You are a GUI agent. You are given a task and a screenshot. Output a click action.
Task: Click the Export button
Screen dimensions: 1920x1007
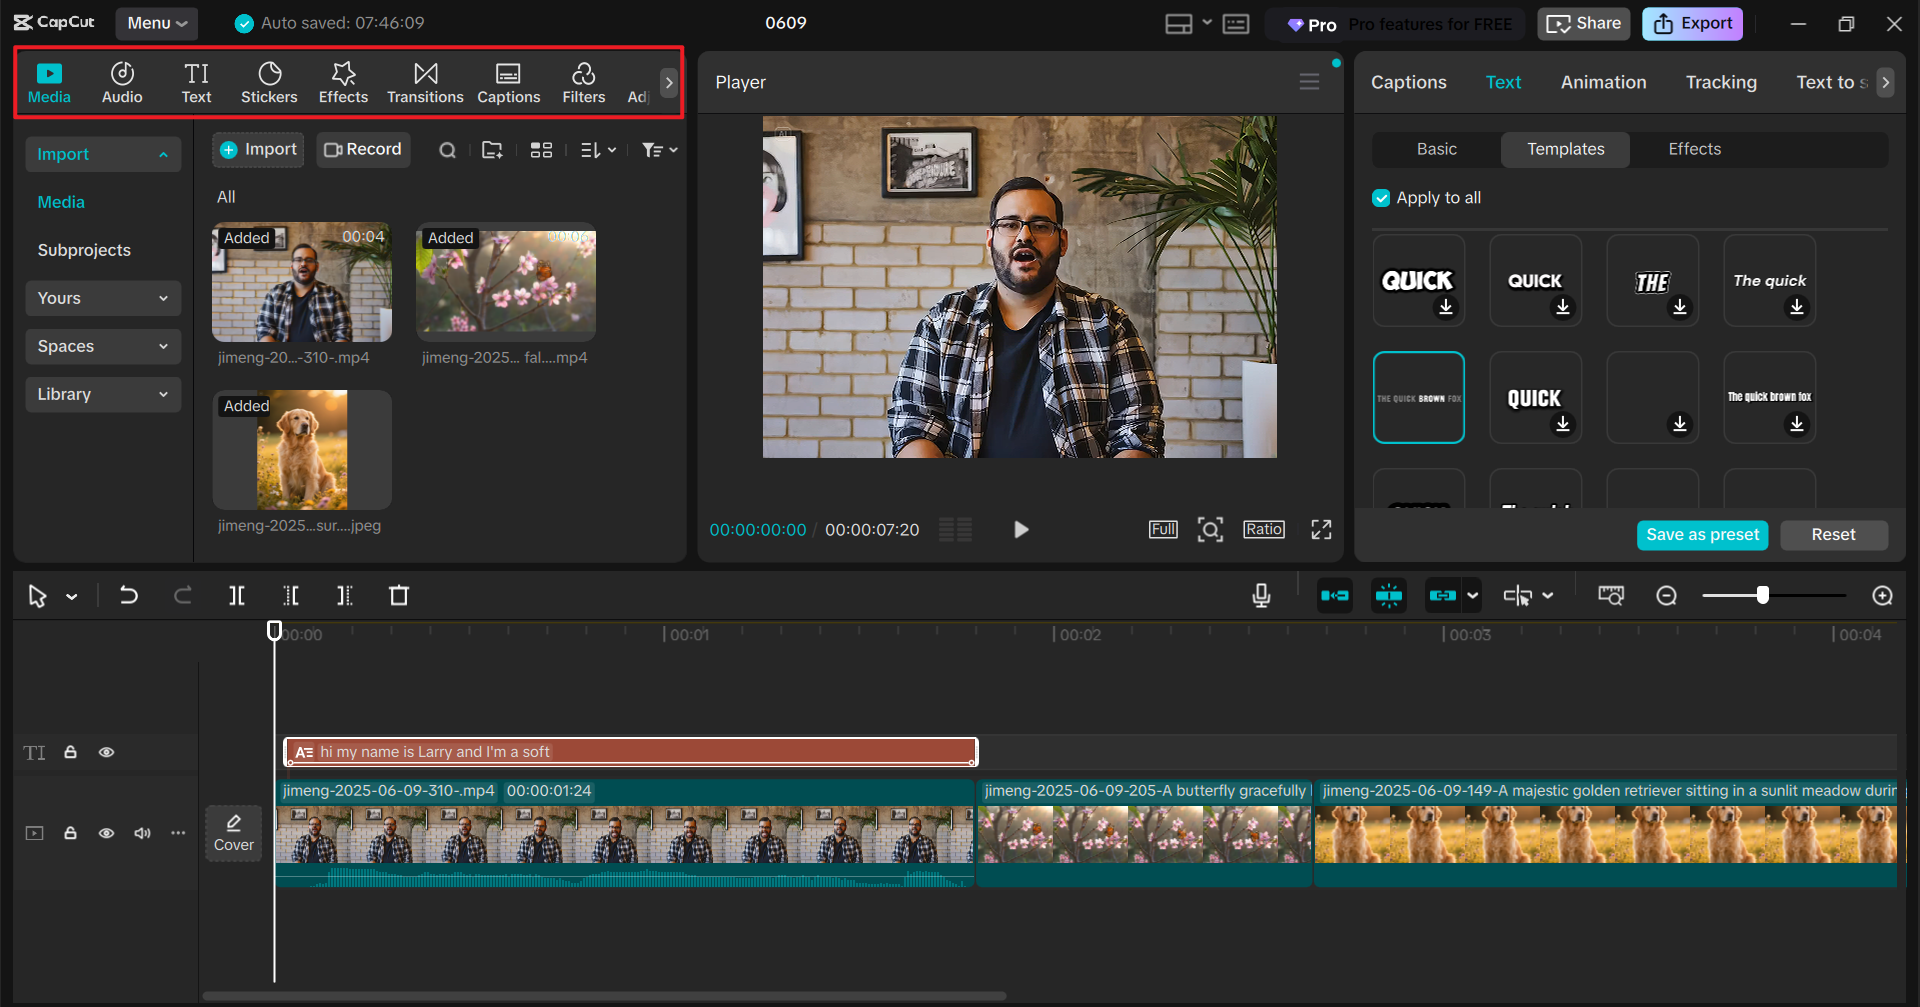[1692, 24]
